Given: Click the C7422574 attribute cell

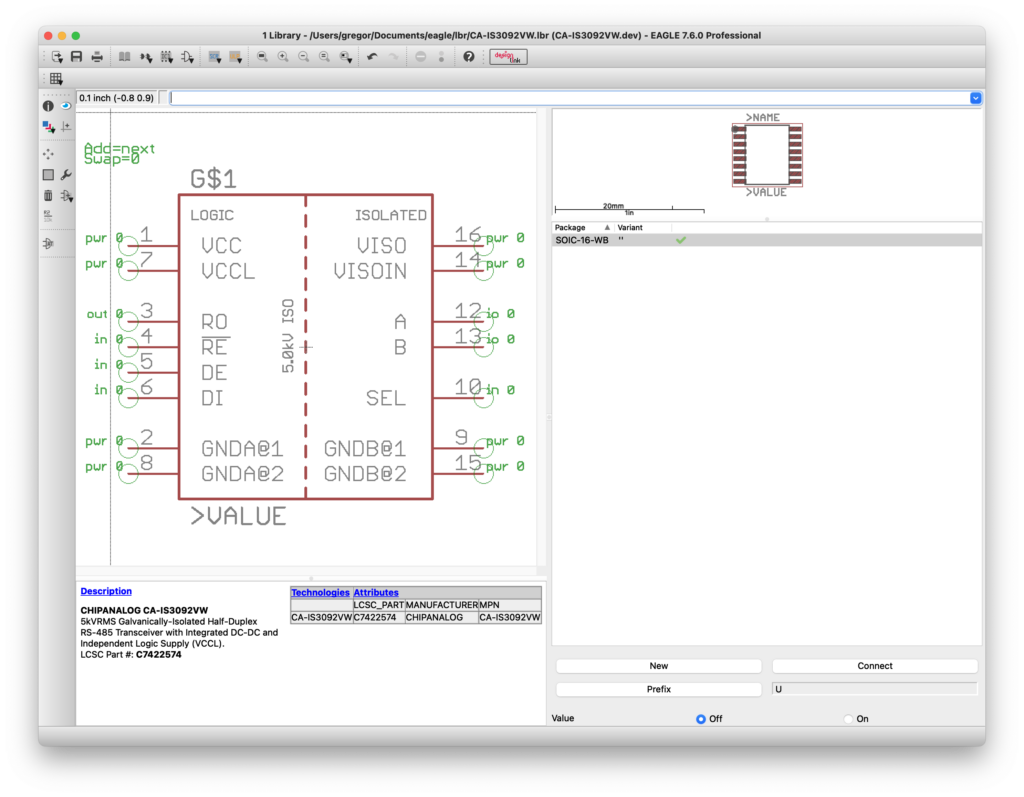Looking at the screenshot, I should point(379,617).
